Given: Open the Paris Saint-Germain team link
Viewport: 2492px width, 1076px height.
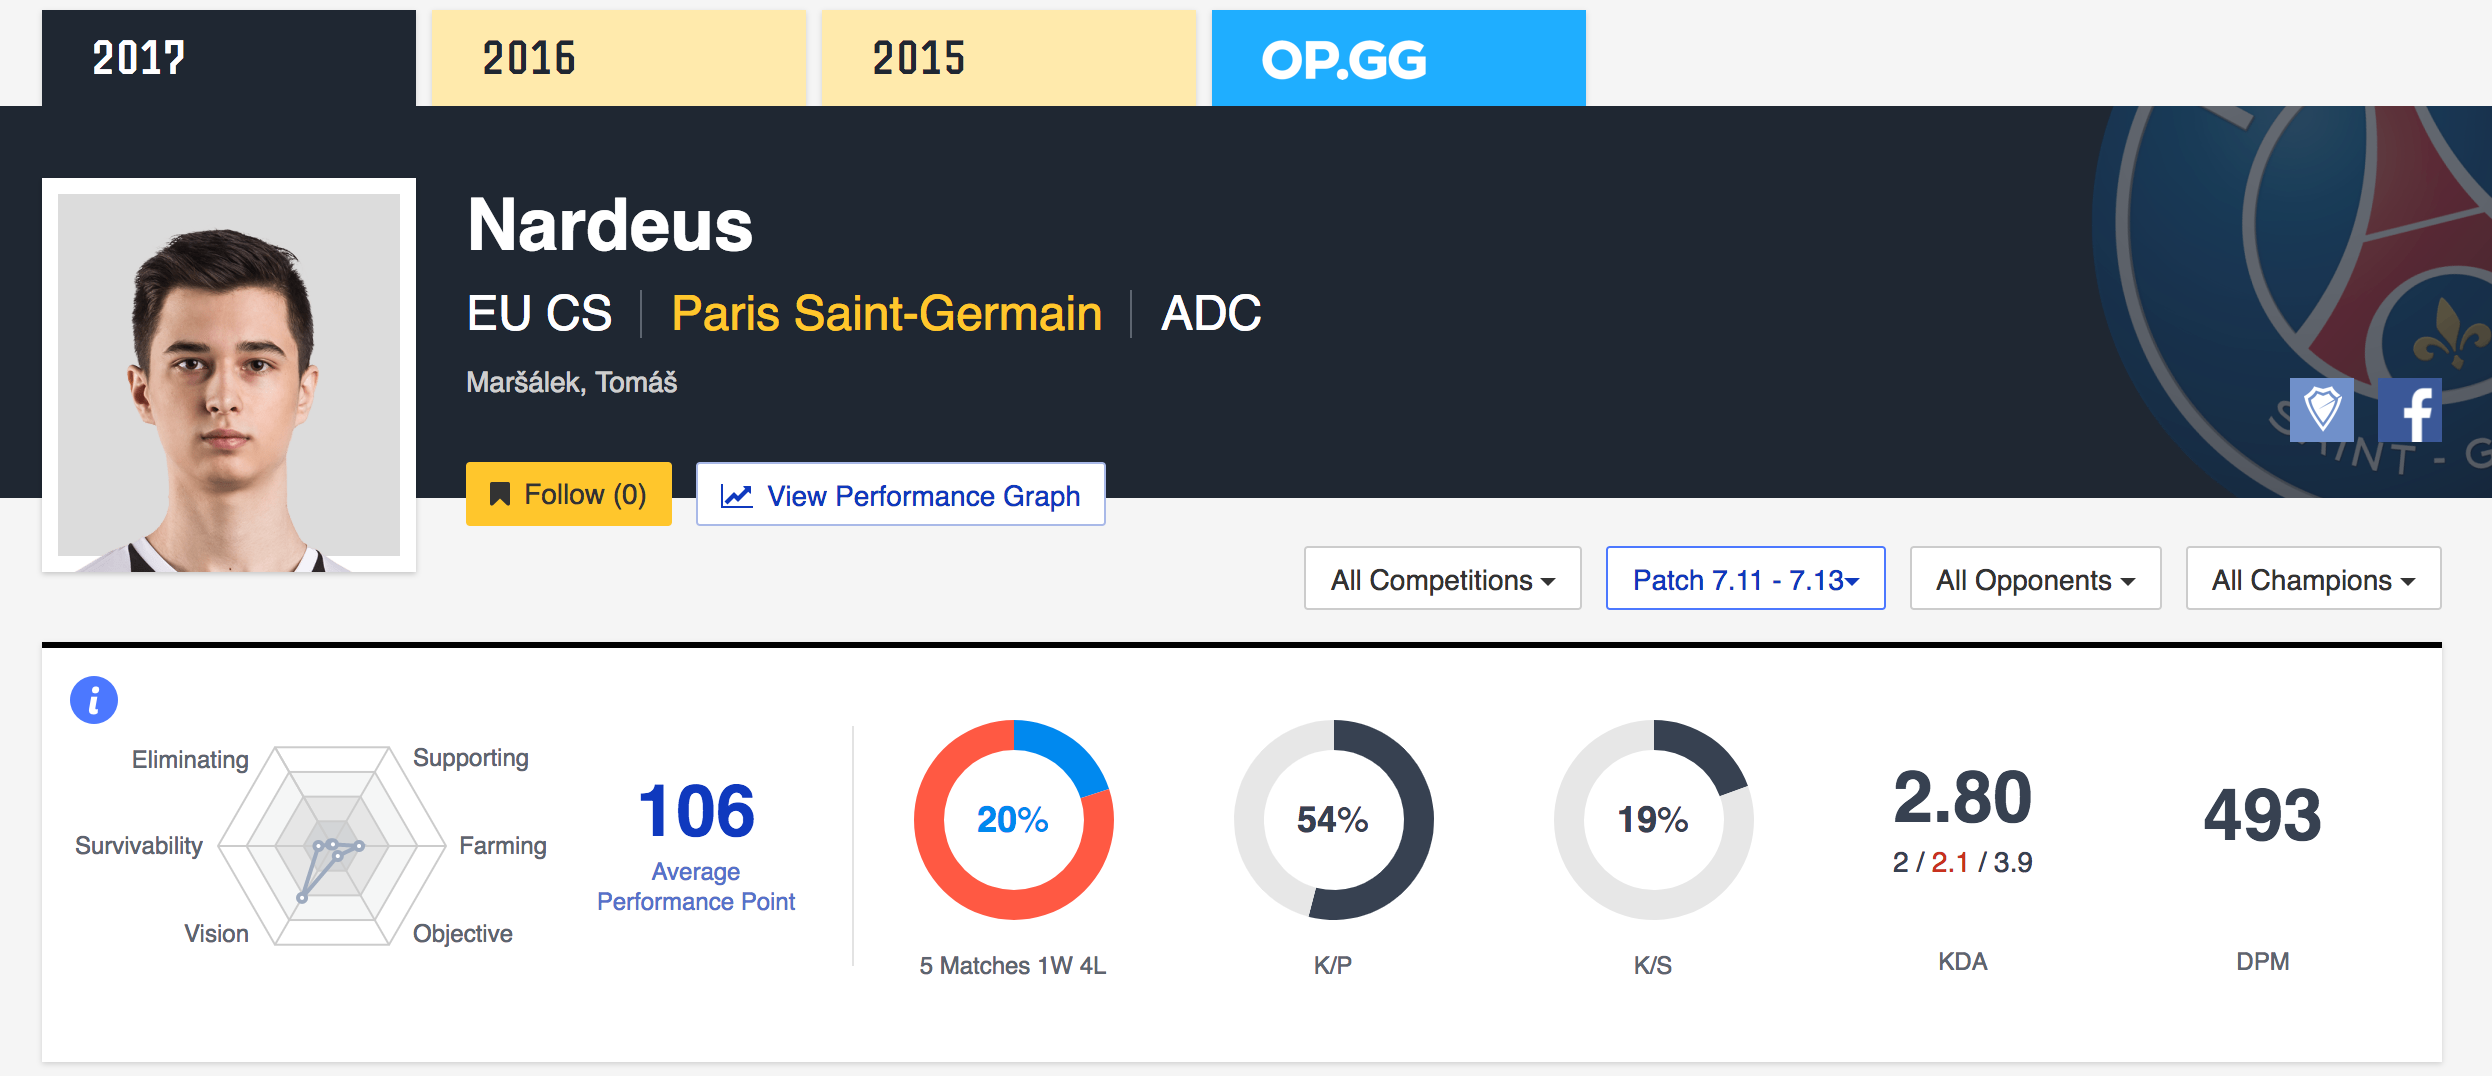Looking at the screenshot, I should click(886, 314).
